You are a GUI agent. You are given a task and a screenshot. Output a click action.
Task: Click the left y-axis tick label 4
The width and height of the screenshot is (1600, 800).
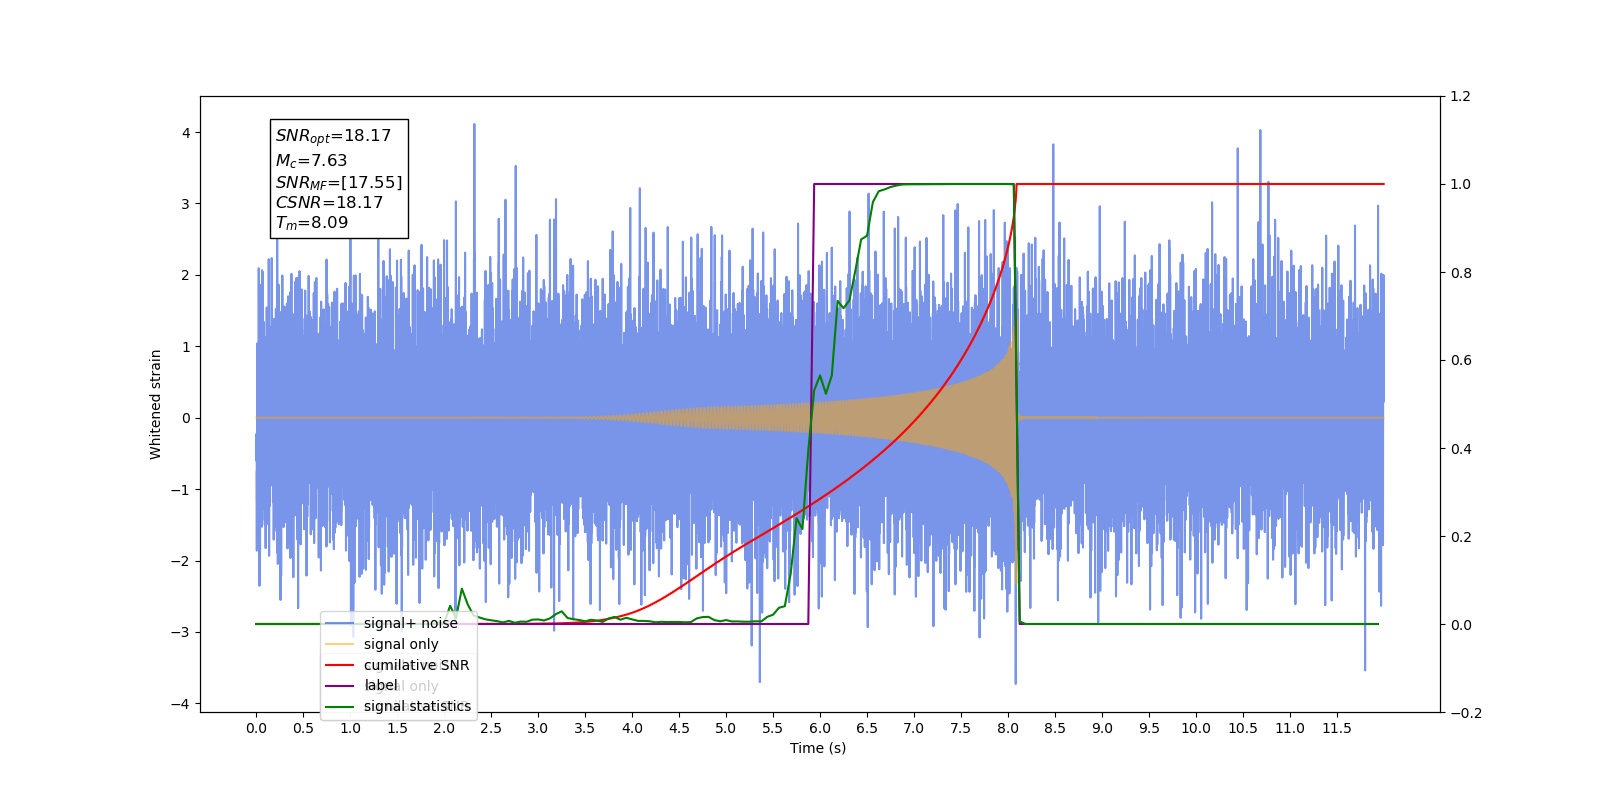click(x=186, y=133)
